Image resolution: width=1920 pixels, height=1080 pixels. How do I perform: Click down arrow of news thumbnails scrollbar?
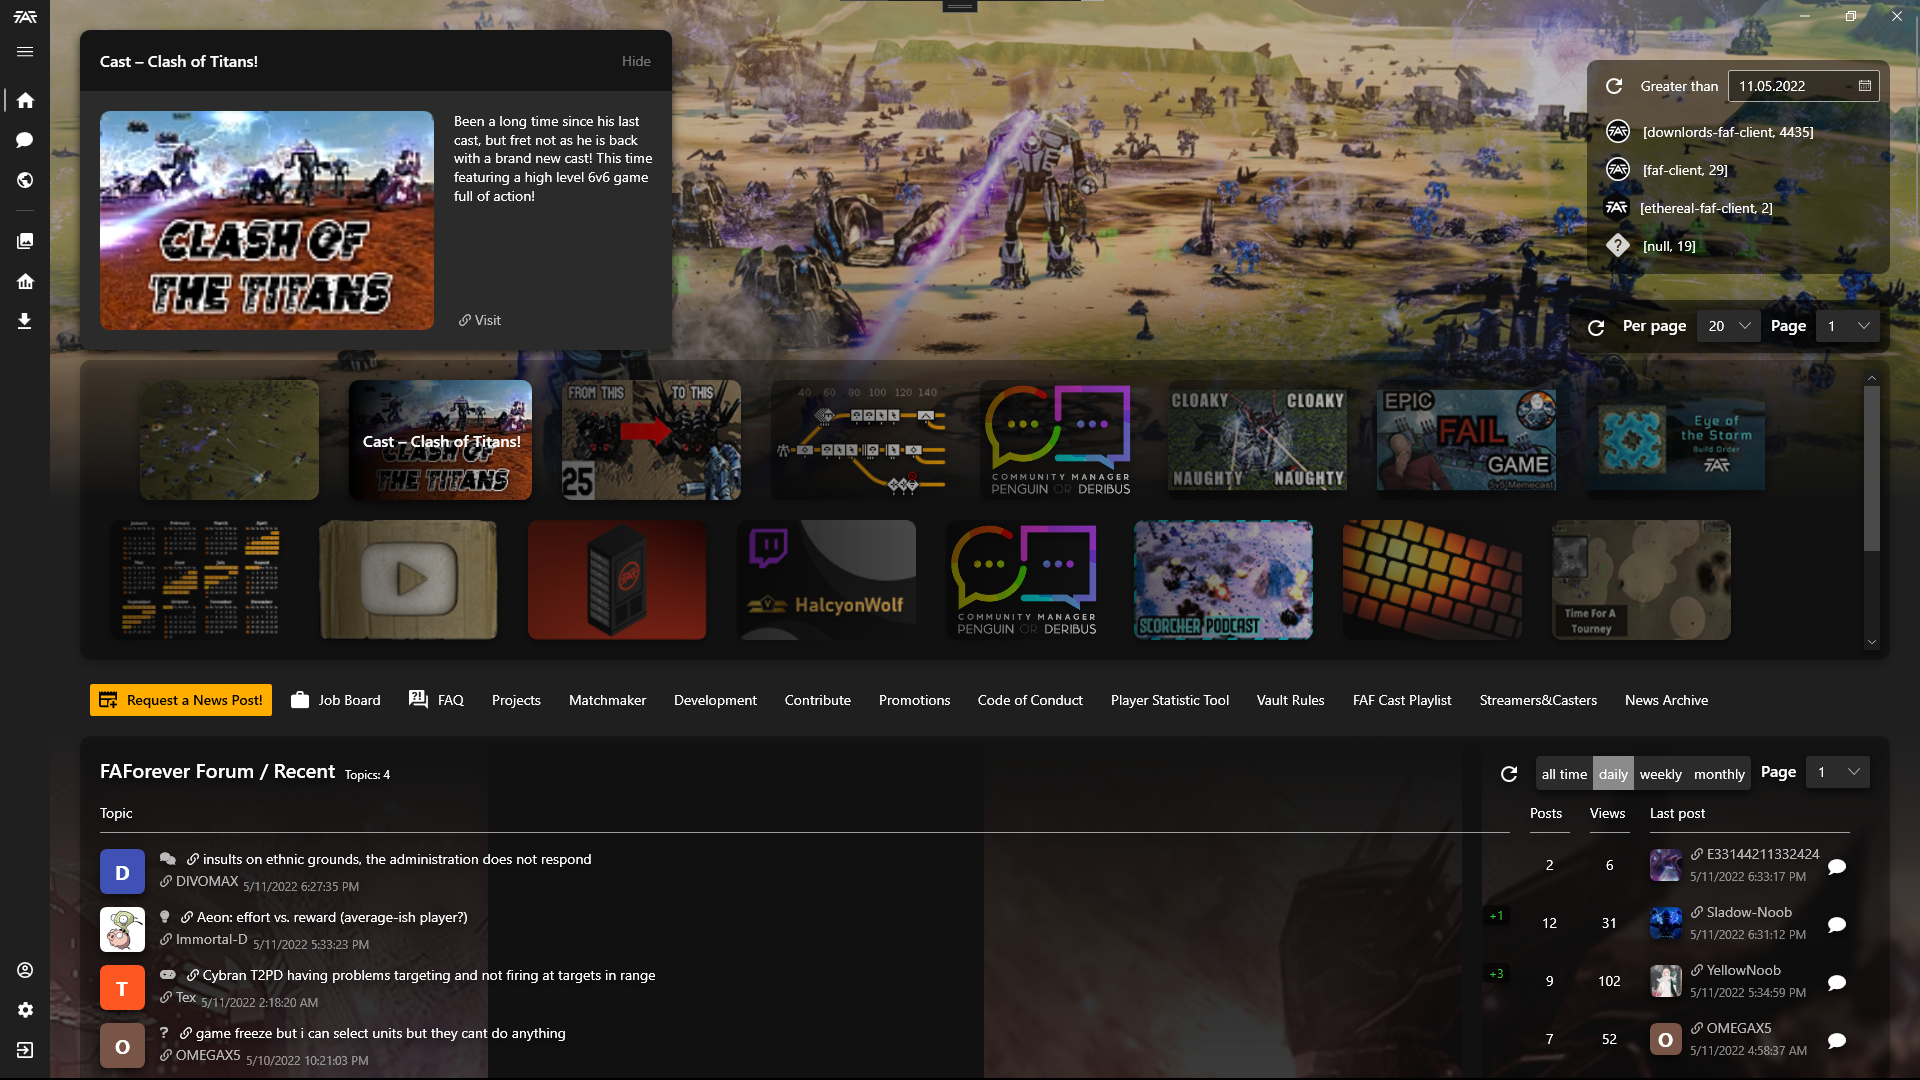click(x=1872, y=642)
